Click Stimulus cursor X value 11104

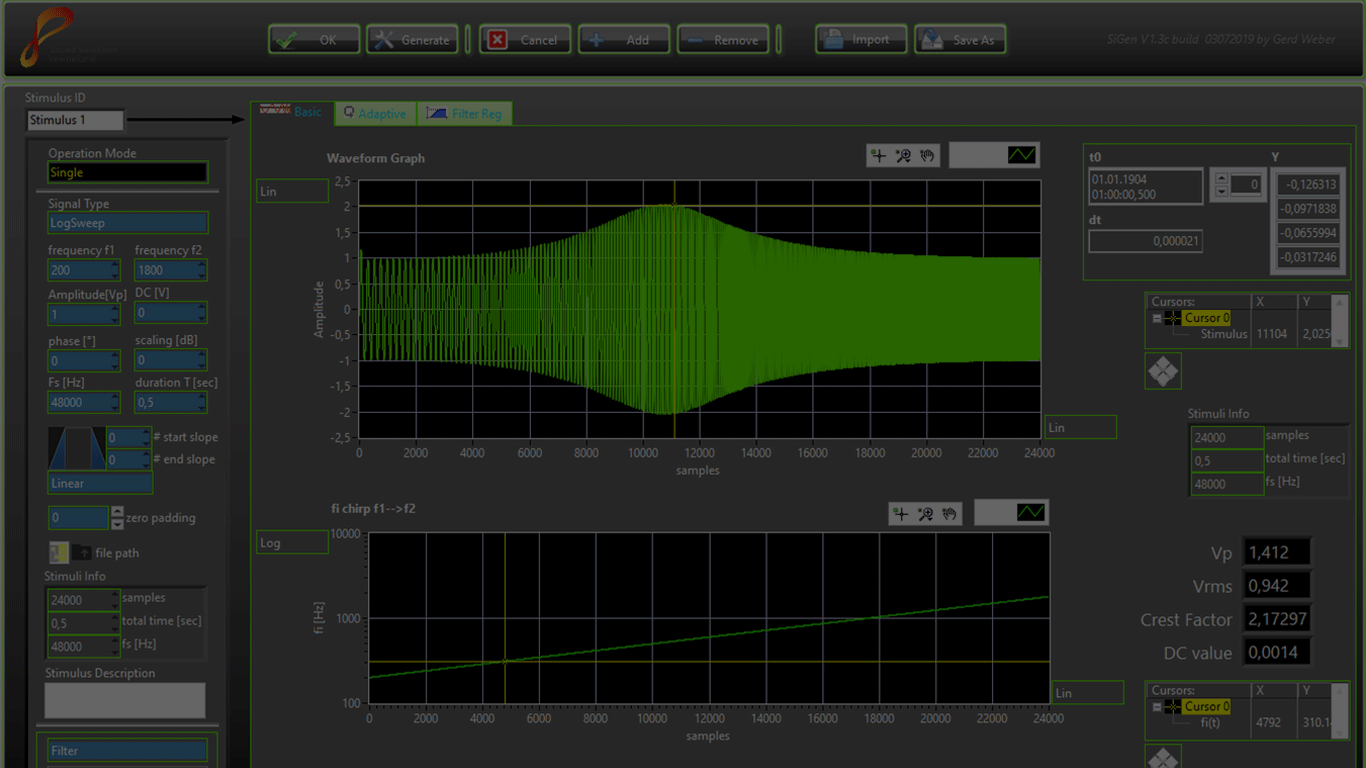tap(1274, 334)
